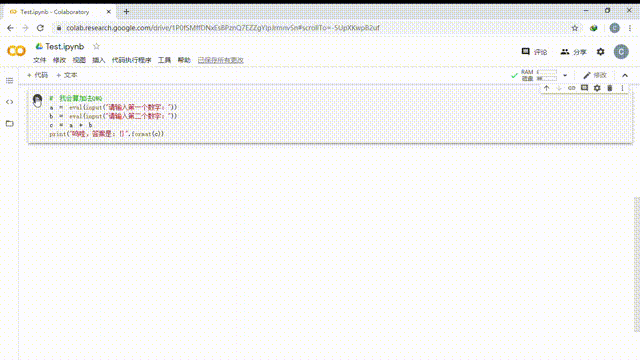Open the 评论 comments button
This screenshot has width=640, height=360.
point(534,52)
